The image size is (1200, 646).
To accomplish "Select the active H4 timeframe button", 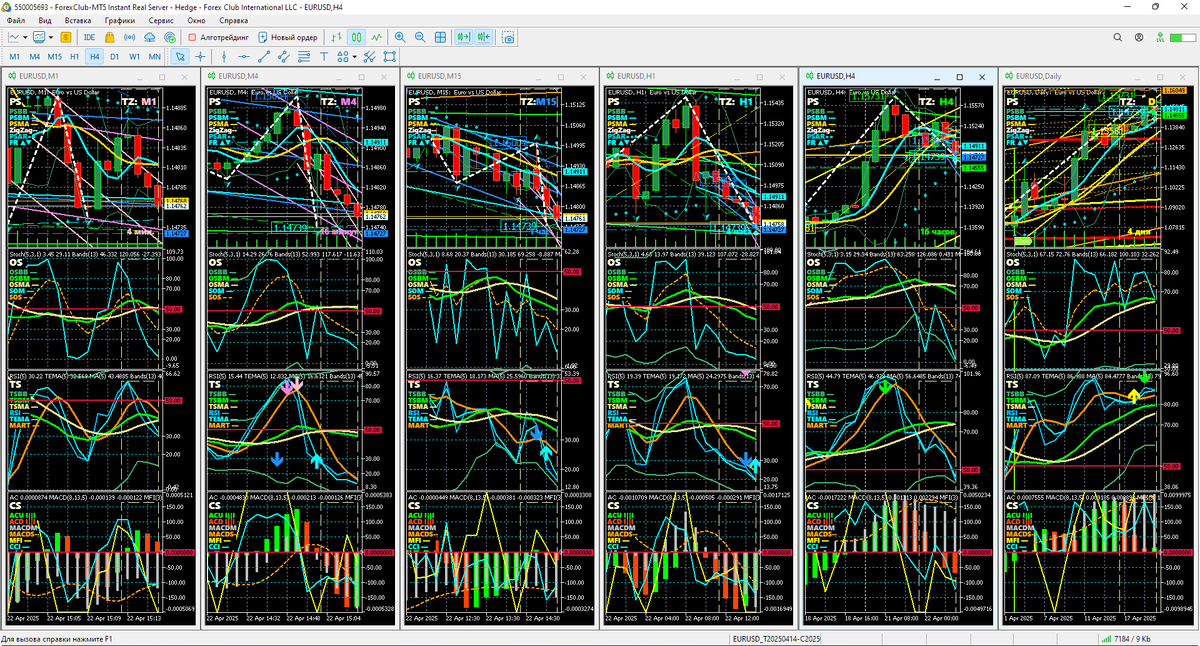I will click(95, 57).
